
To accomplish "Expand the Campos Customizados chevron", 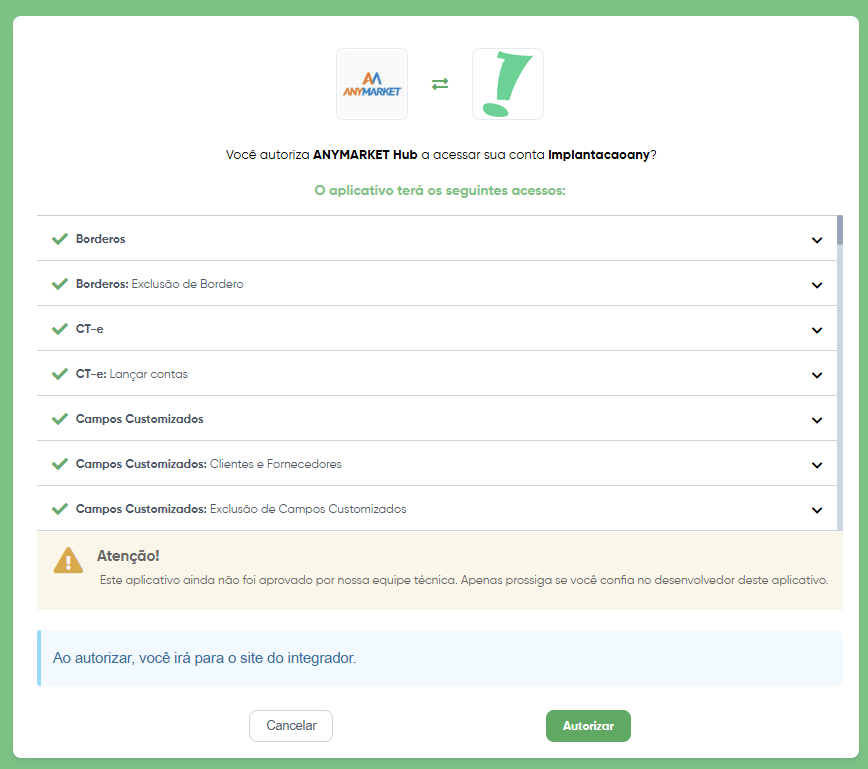I will tap(817, 420).
